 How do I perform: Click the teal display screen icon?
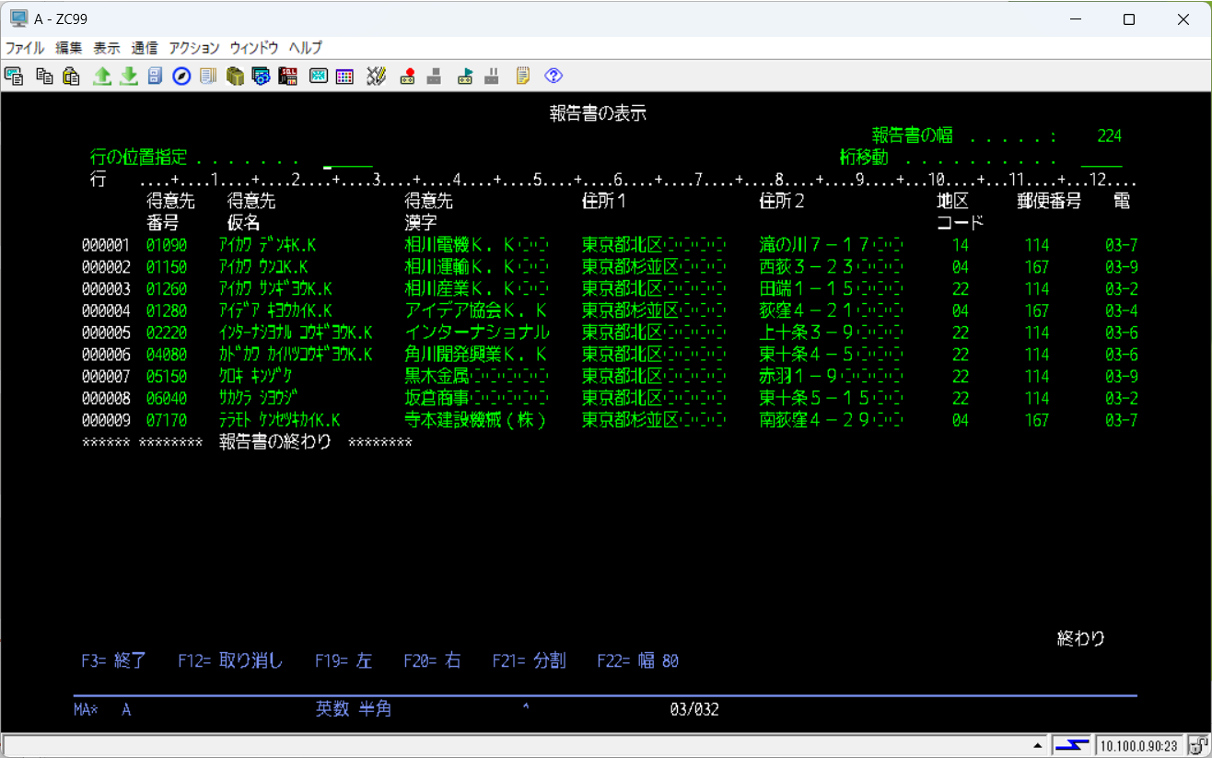pyautogui.click(x=319, y=76)
